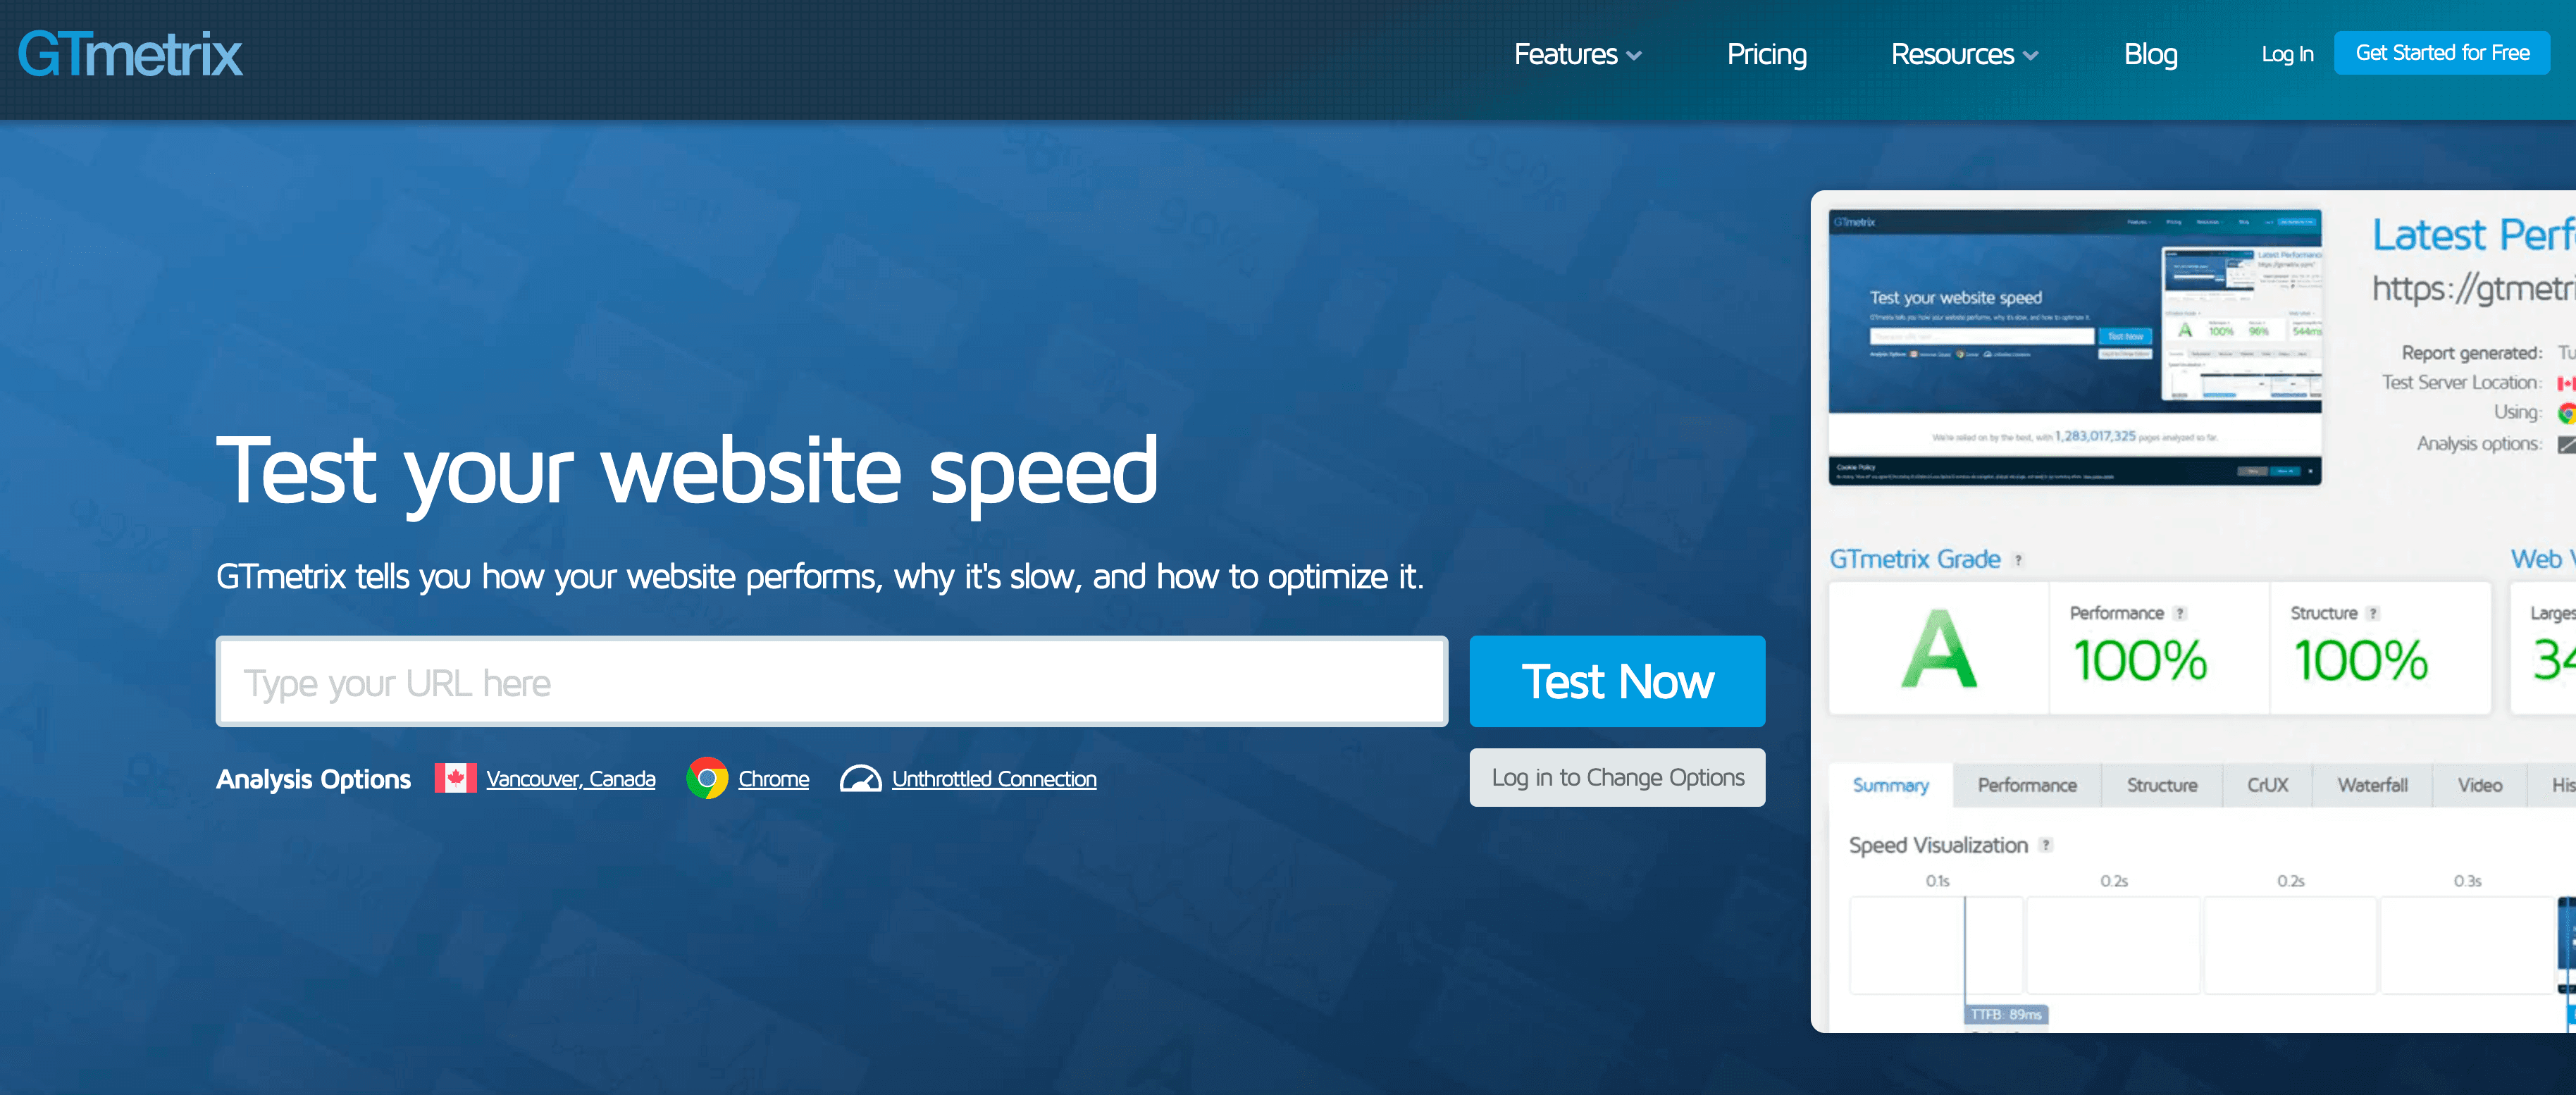Click the grade A letter
The width and height of the screenshot is (2576, 1095).
(x=1938, y=649)
